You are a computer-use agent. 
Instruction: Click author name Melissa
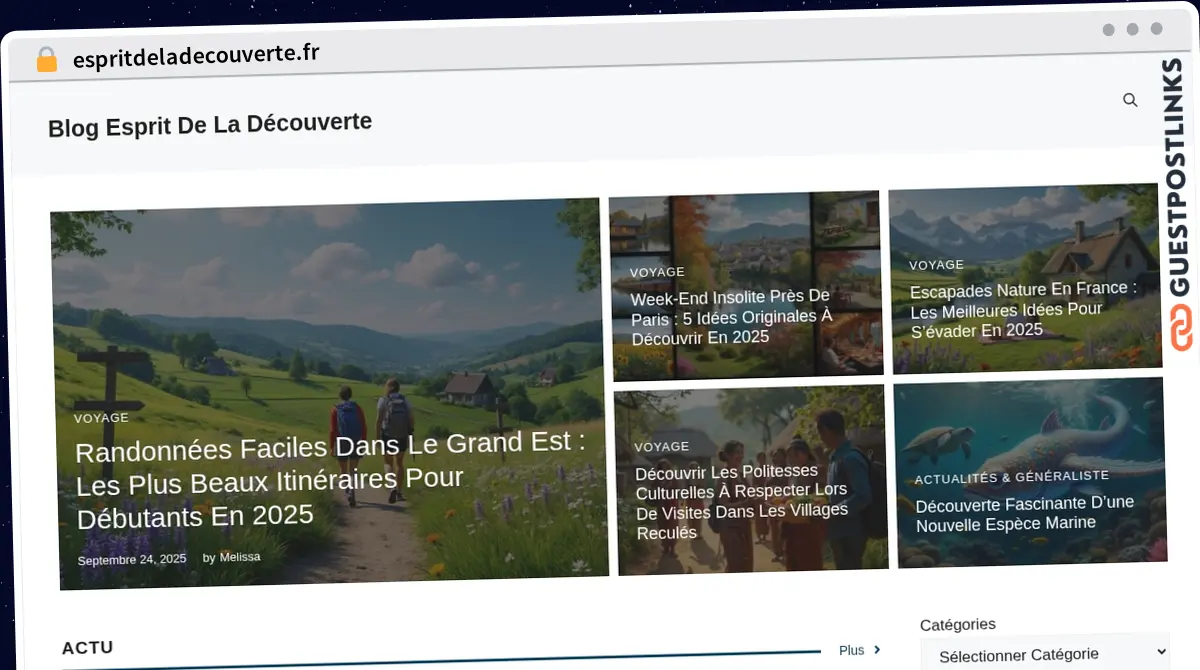tap(240, 557)
